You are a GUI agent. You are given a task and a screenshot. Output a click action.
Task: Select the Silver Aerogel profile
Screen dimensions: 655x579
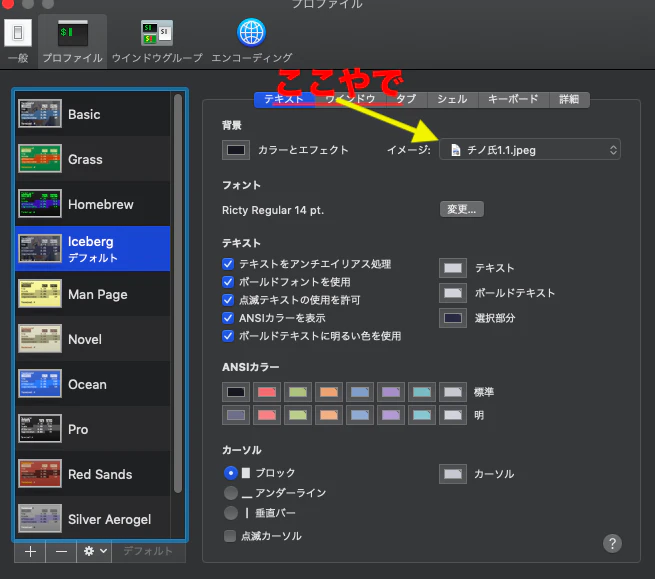[93, 518]
